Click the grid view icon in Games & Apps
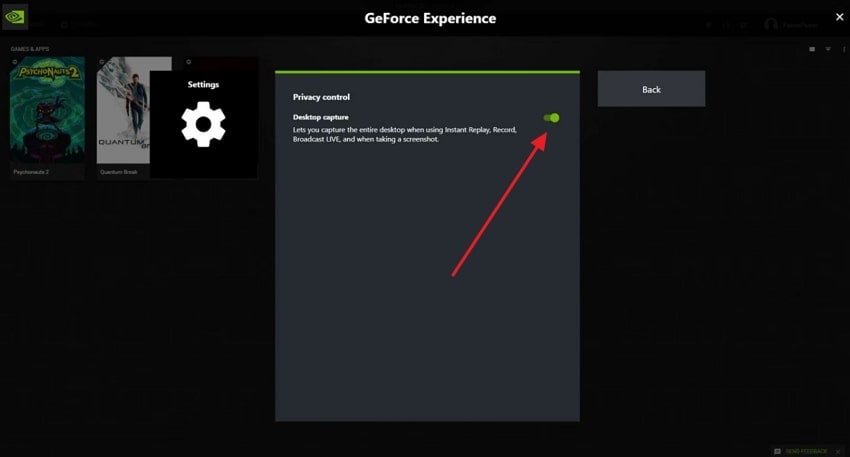Image resolution: width=850 pixels, height=457 pixels. [x=812, y=49]
